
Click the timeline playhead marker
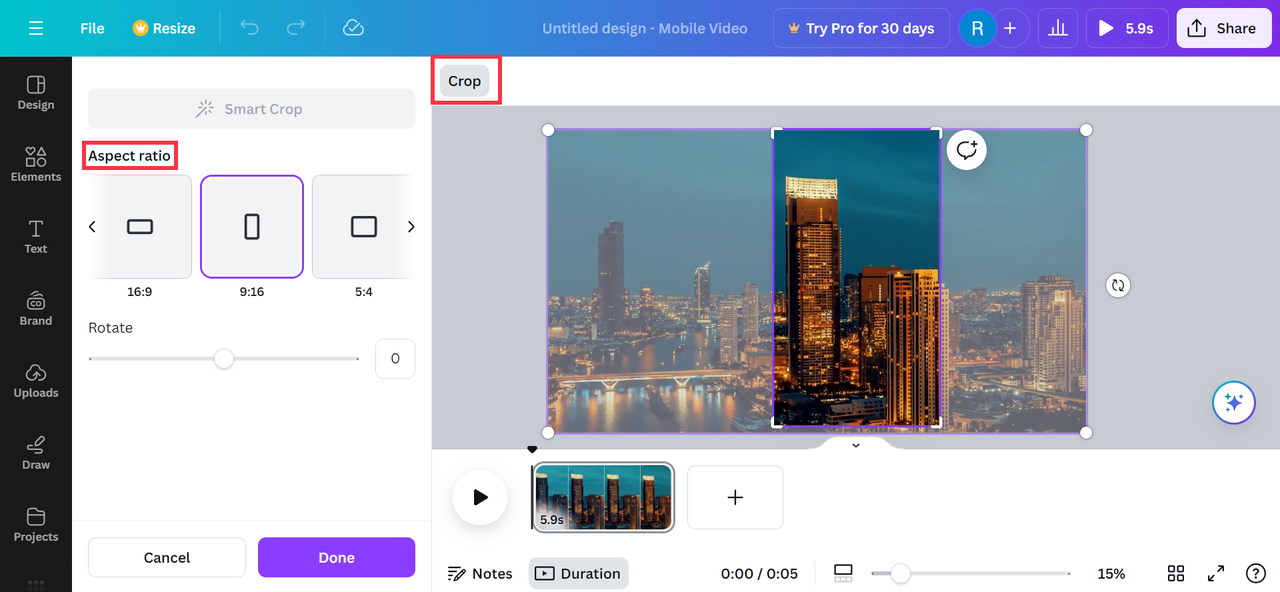click(x=532, y=450)
